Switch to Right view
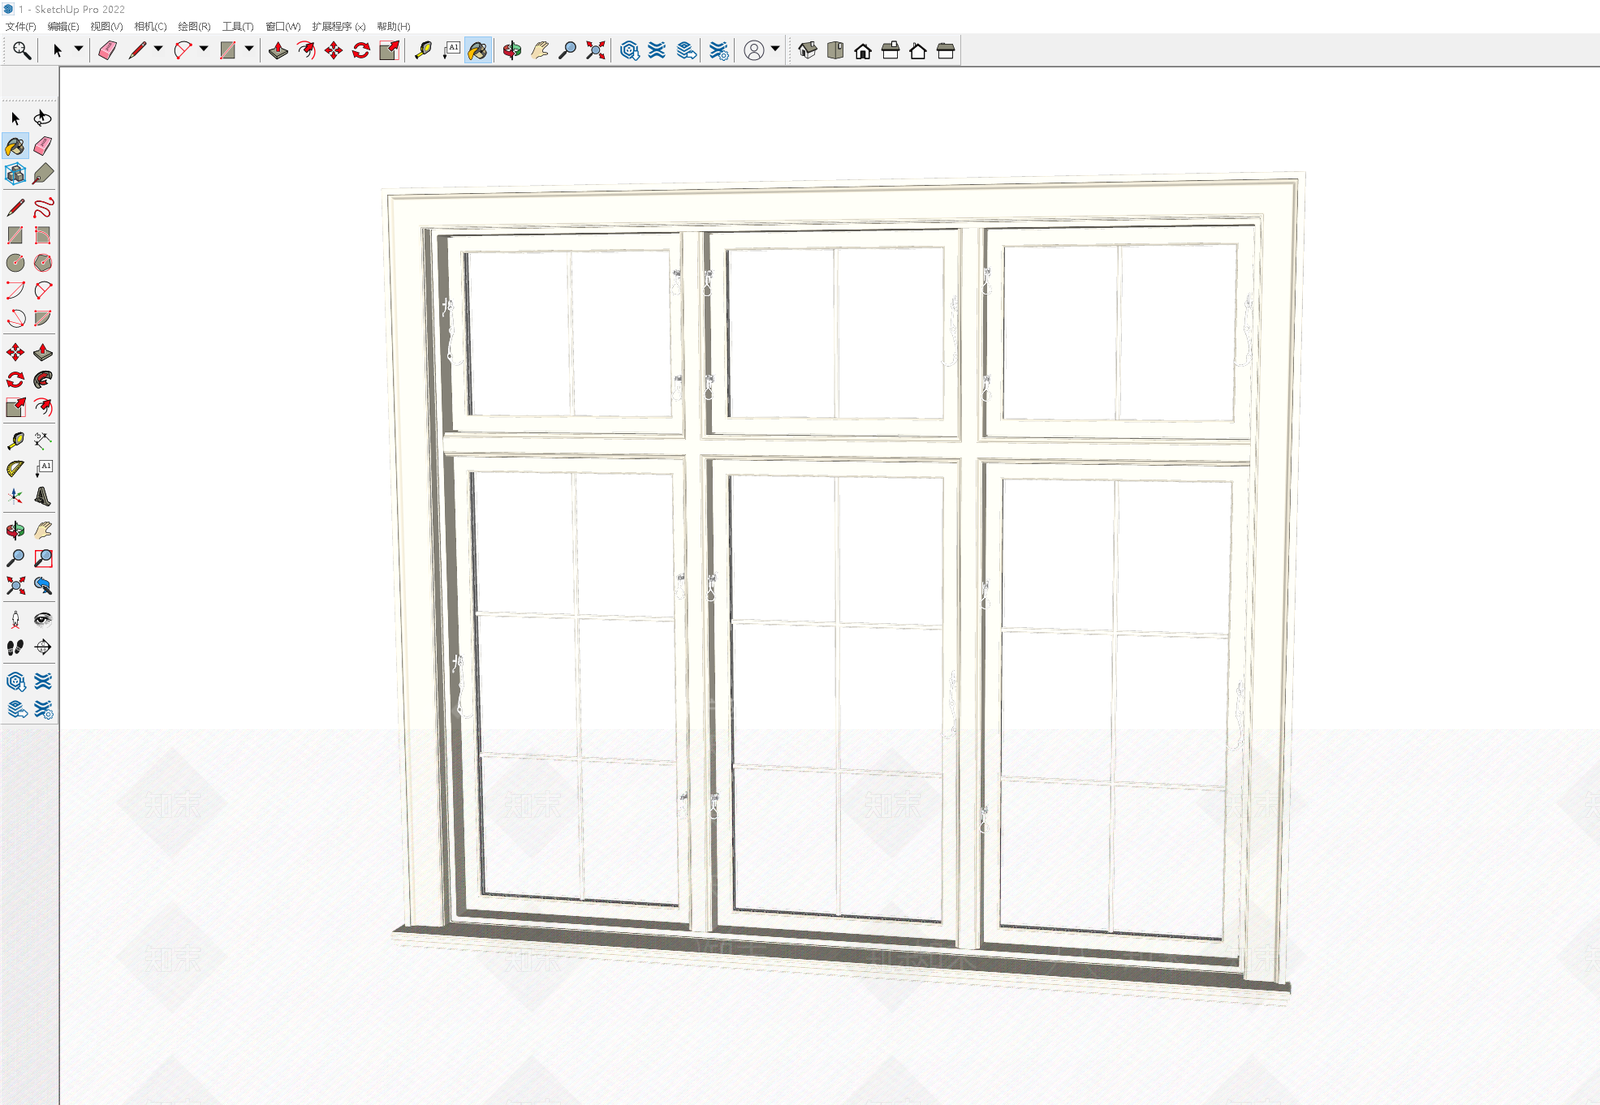 pyautogui.click(x=890, y=50)
